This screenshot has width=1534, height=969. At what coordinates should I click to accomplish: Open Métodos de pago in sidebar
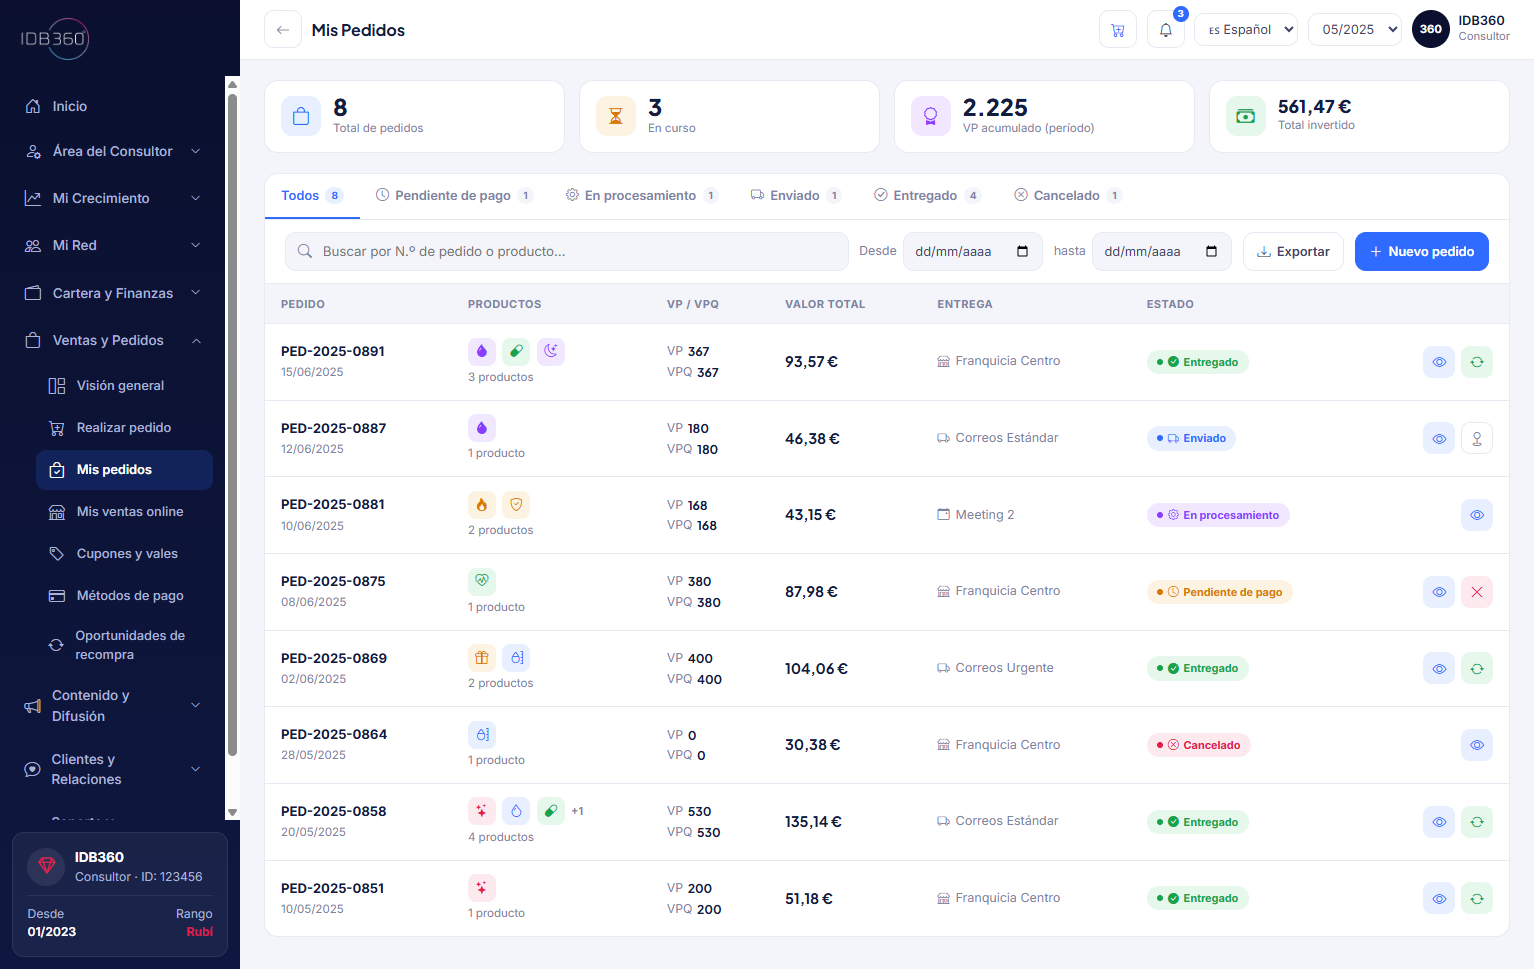click(124, 596)
